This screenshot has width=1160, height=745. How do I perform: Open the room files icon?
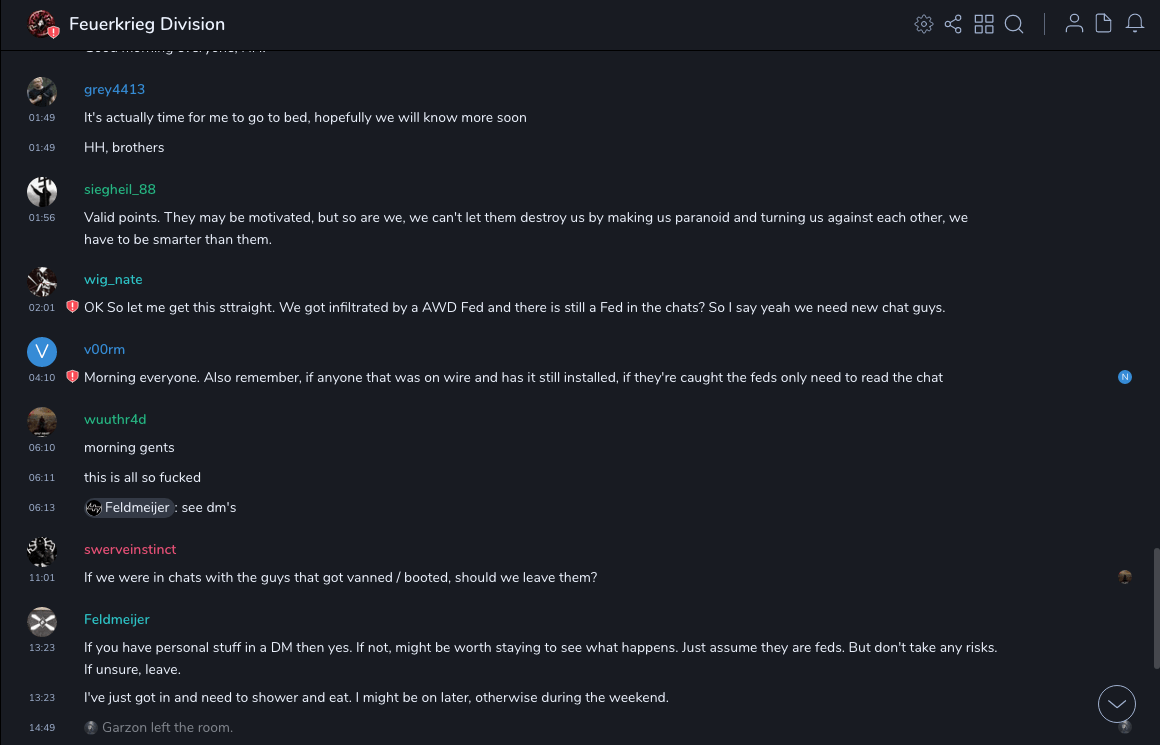pyautogui.click(x=1104, y=24)
